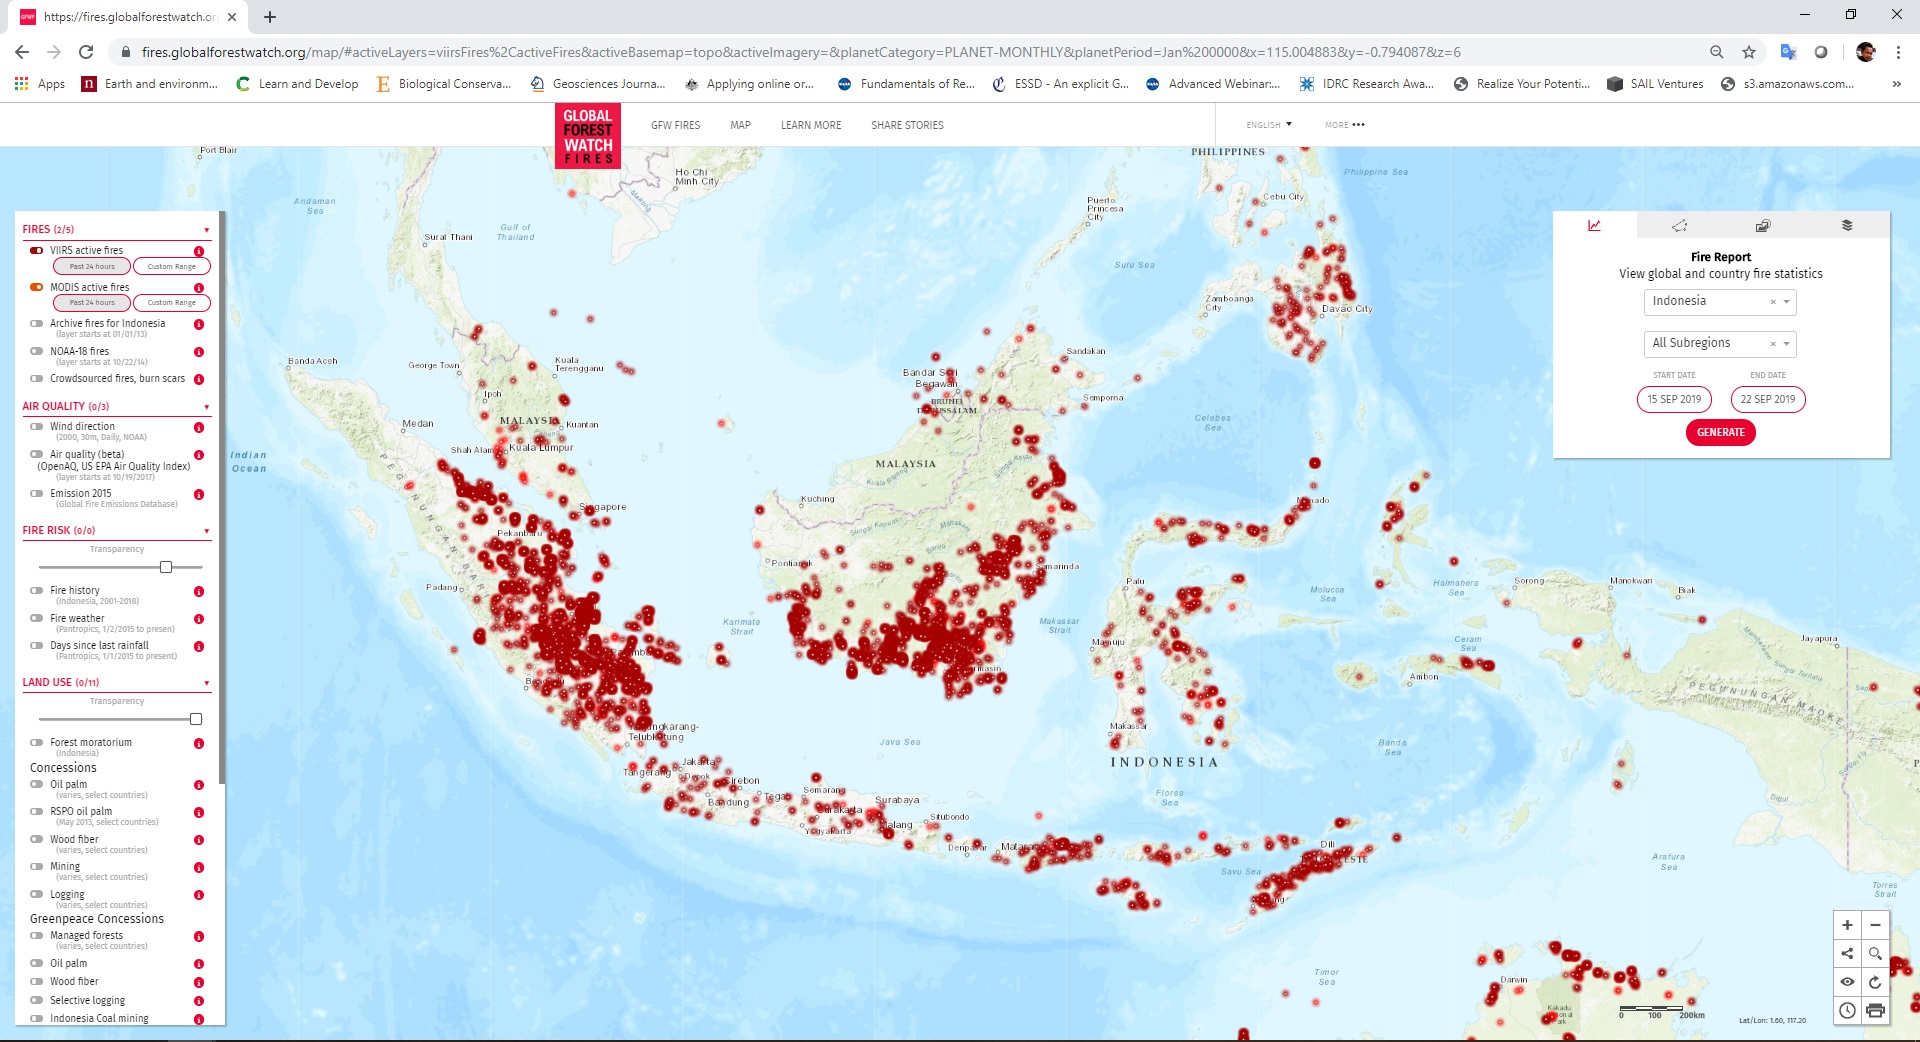Open the Indonesia country dropdown
1920x1042 pixels.
tap(1786, 302)
